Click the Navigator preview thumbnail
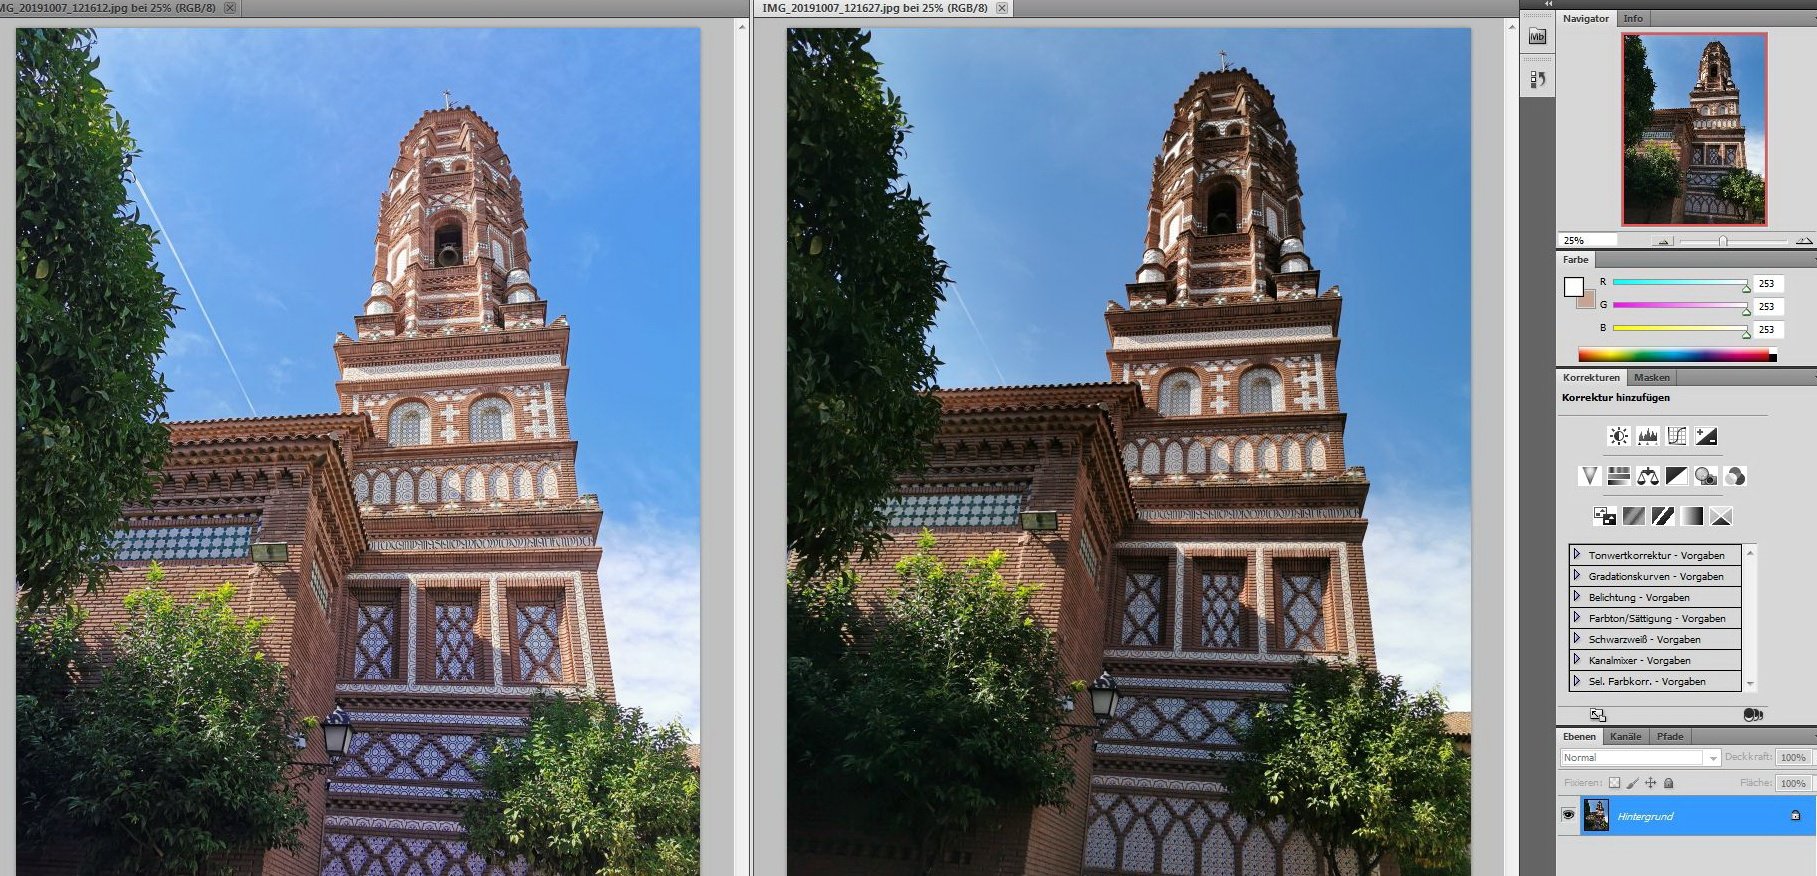This screenshot has width=1817, height=876. point(1694,128)
